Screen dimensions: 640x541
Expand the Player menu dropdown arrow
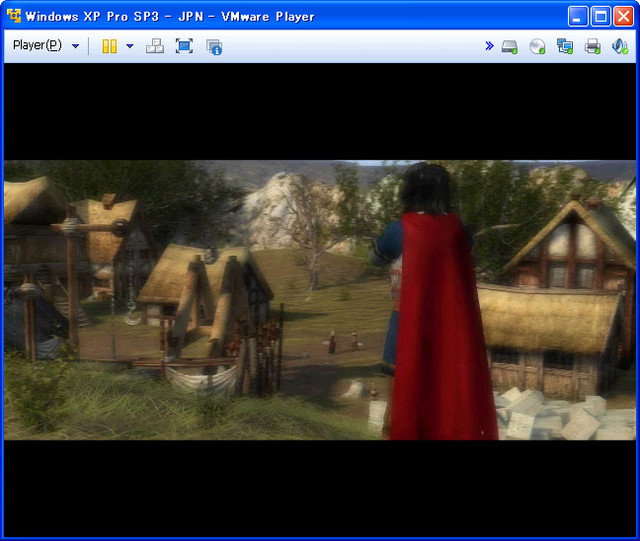76,46
